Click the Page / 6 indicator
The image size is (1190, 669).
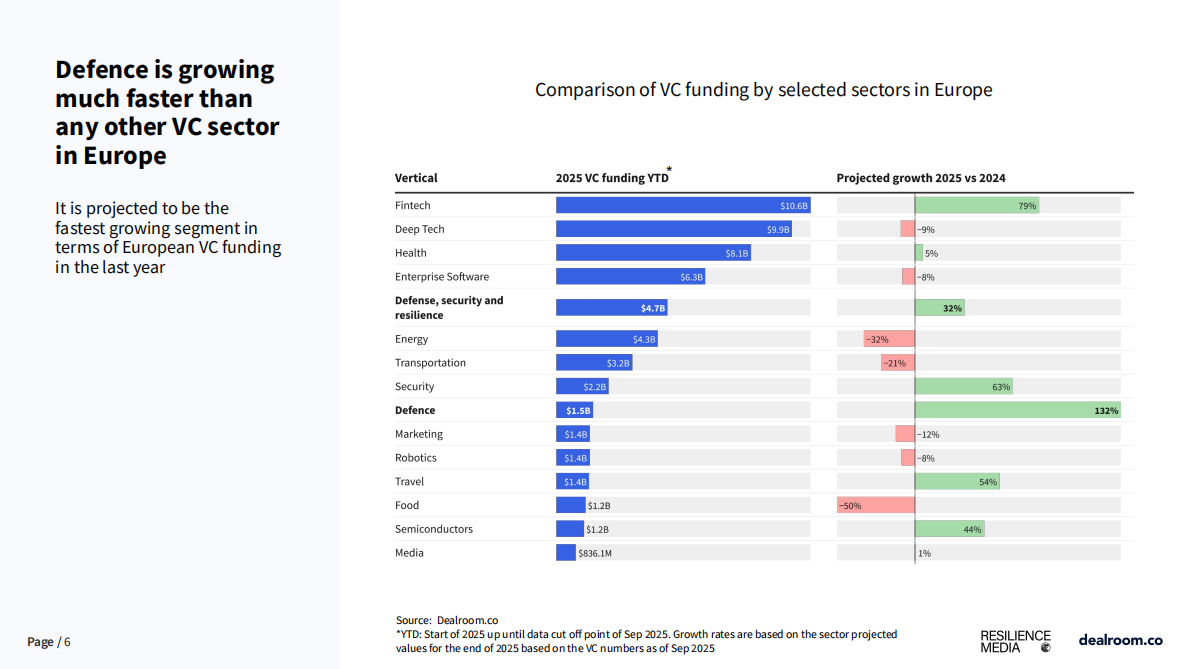point(49,642)
